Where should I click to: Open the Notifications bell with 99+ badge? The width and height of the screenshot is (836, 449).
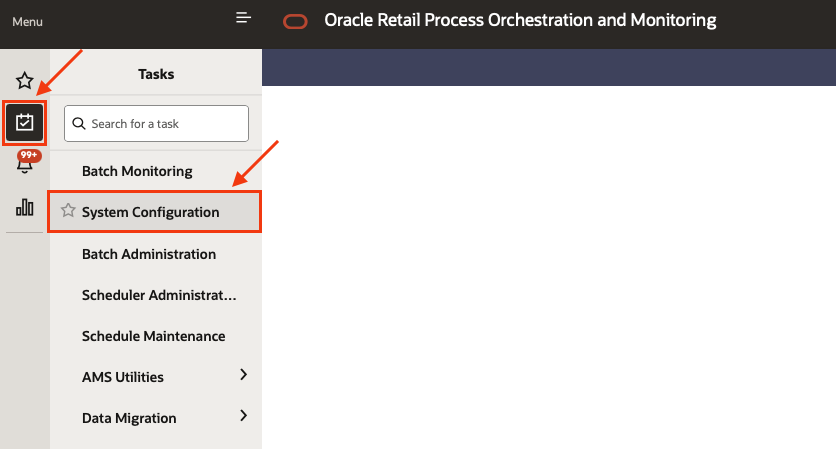click(x=25, y=162)
